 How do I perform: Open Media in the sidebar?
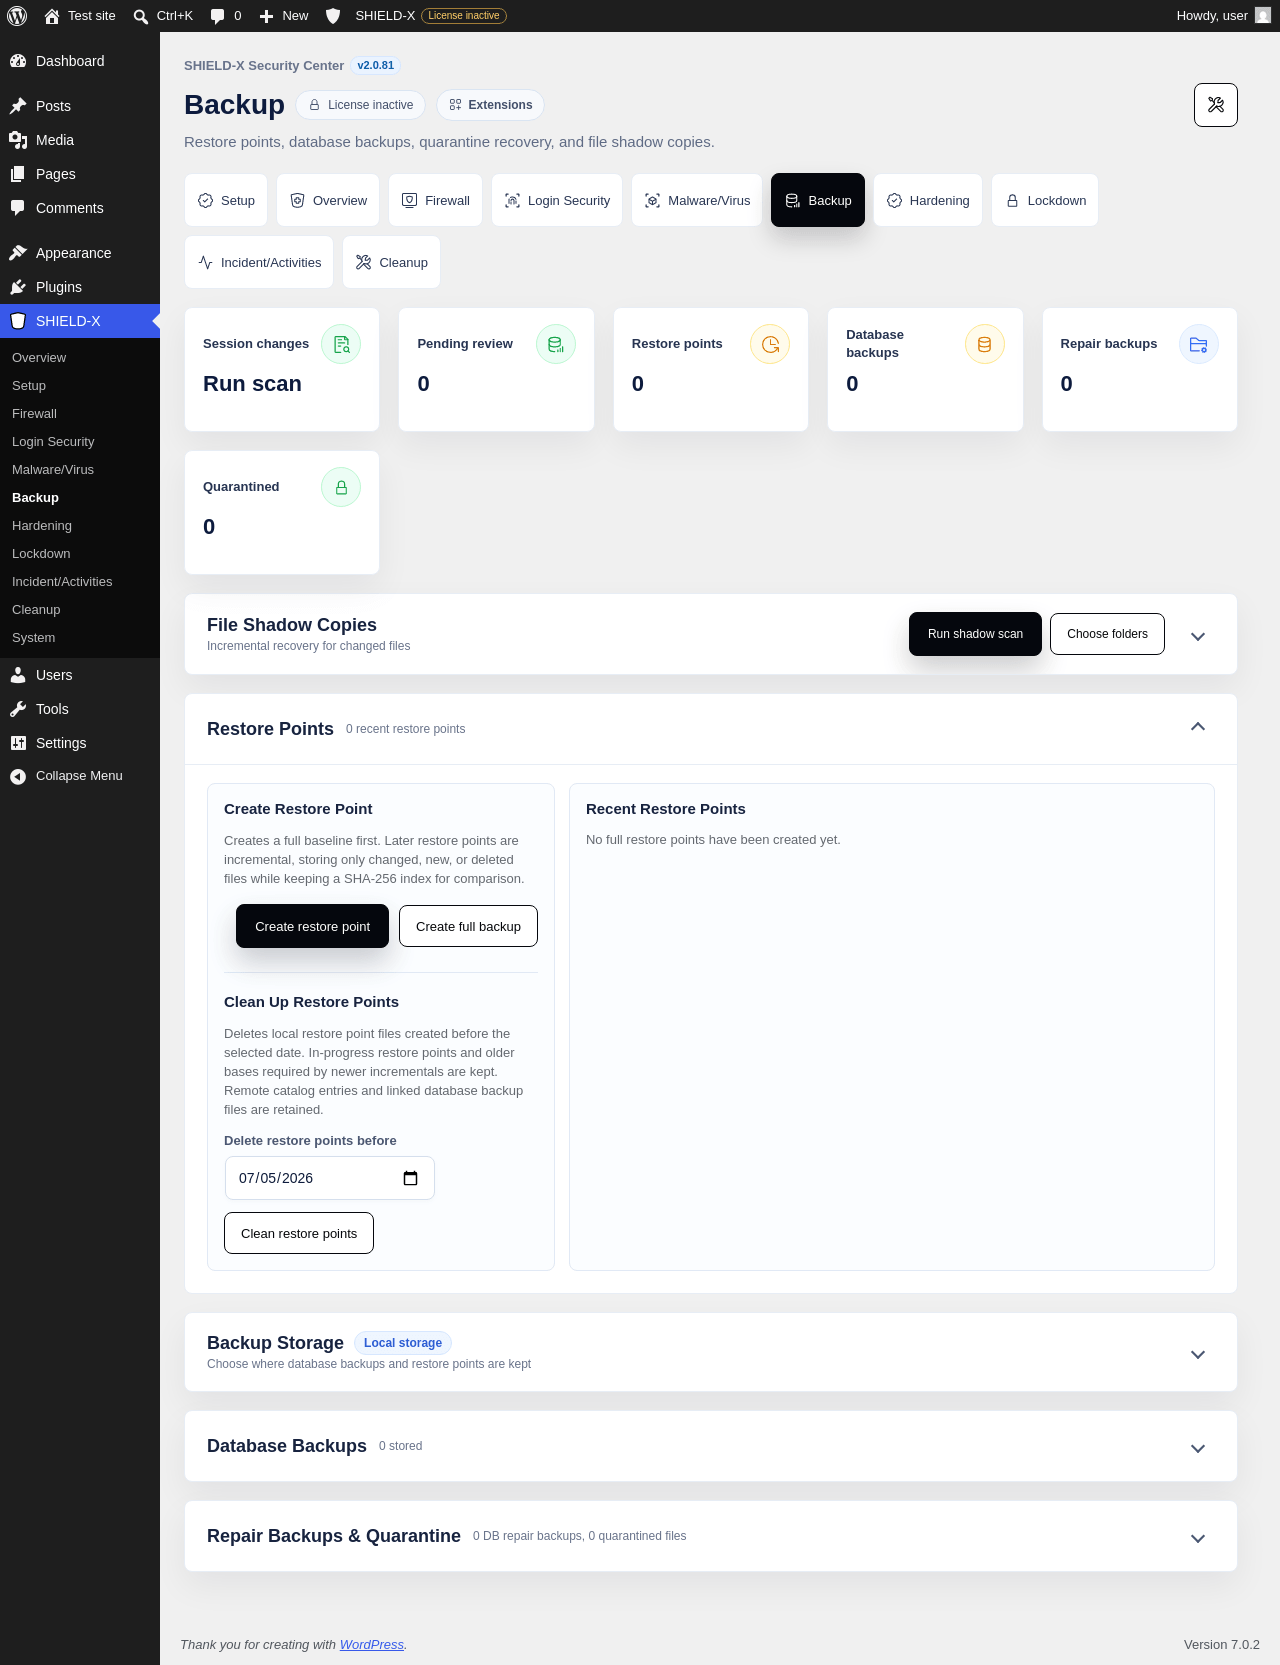80,140
